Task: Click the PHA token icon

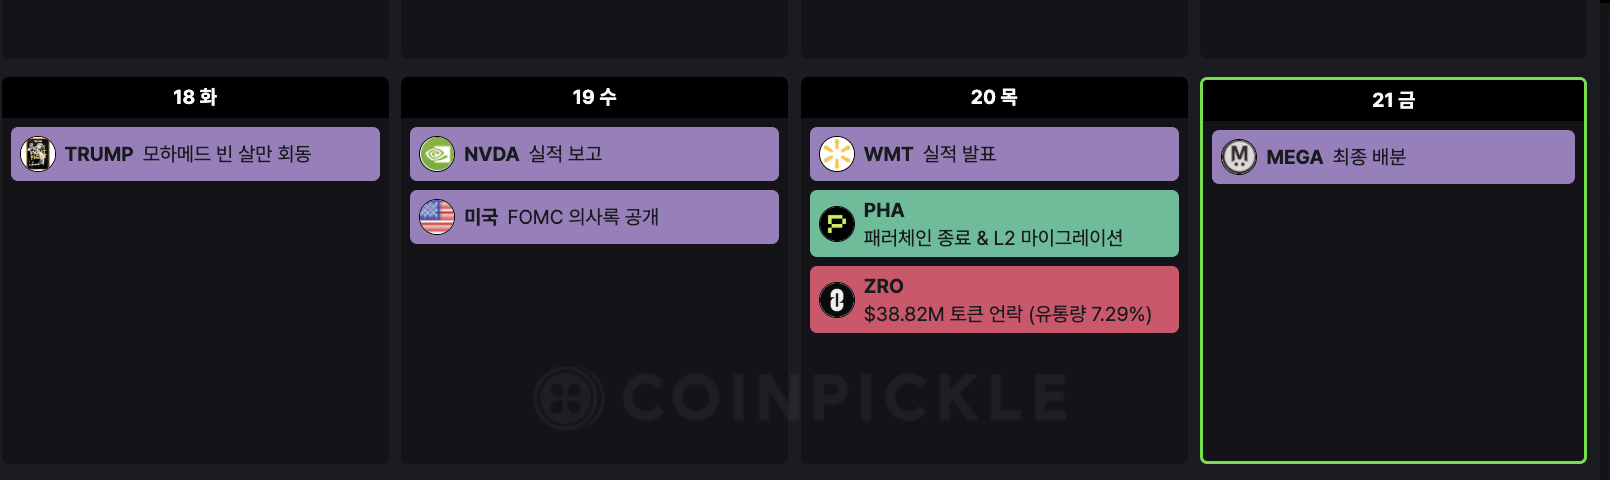Action: 837,224
